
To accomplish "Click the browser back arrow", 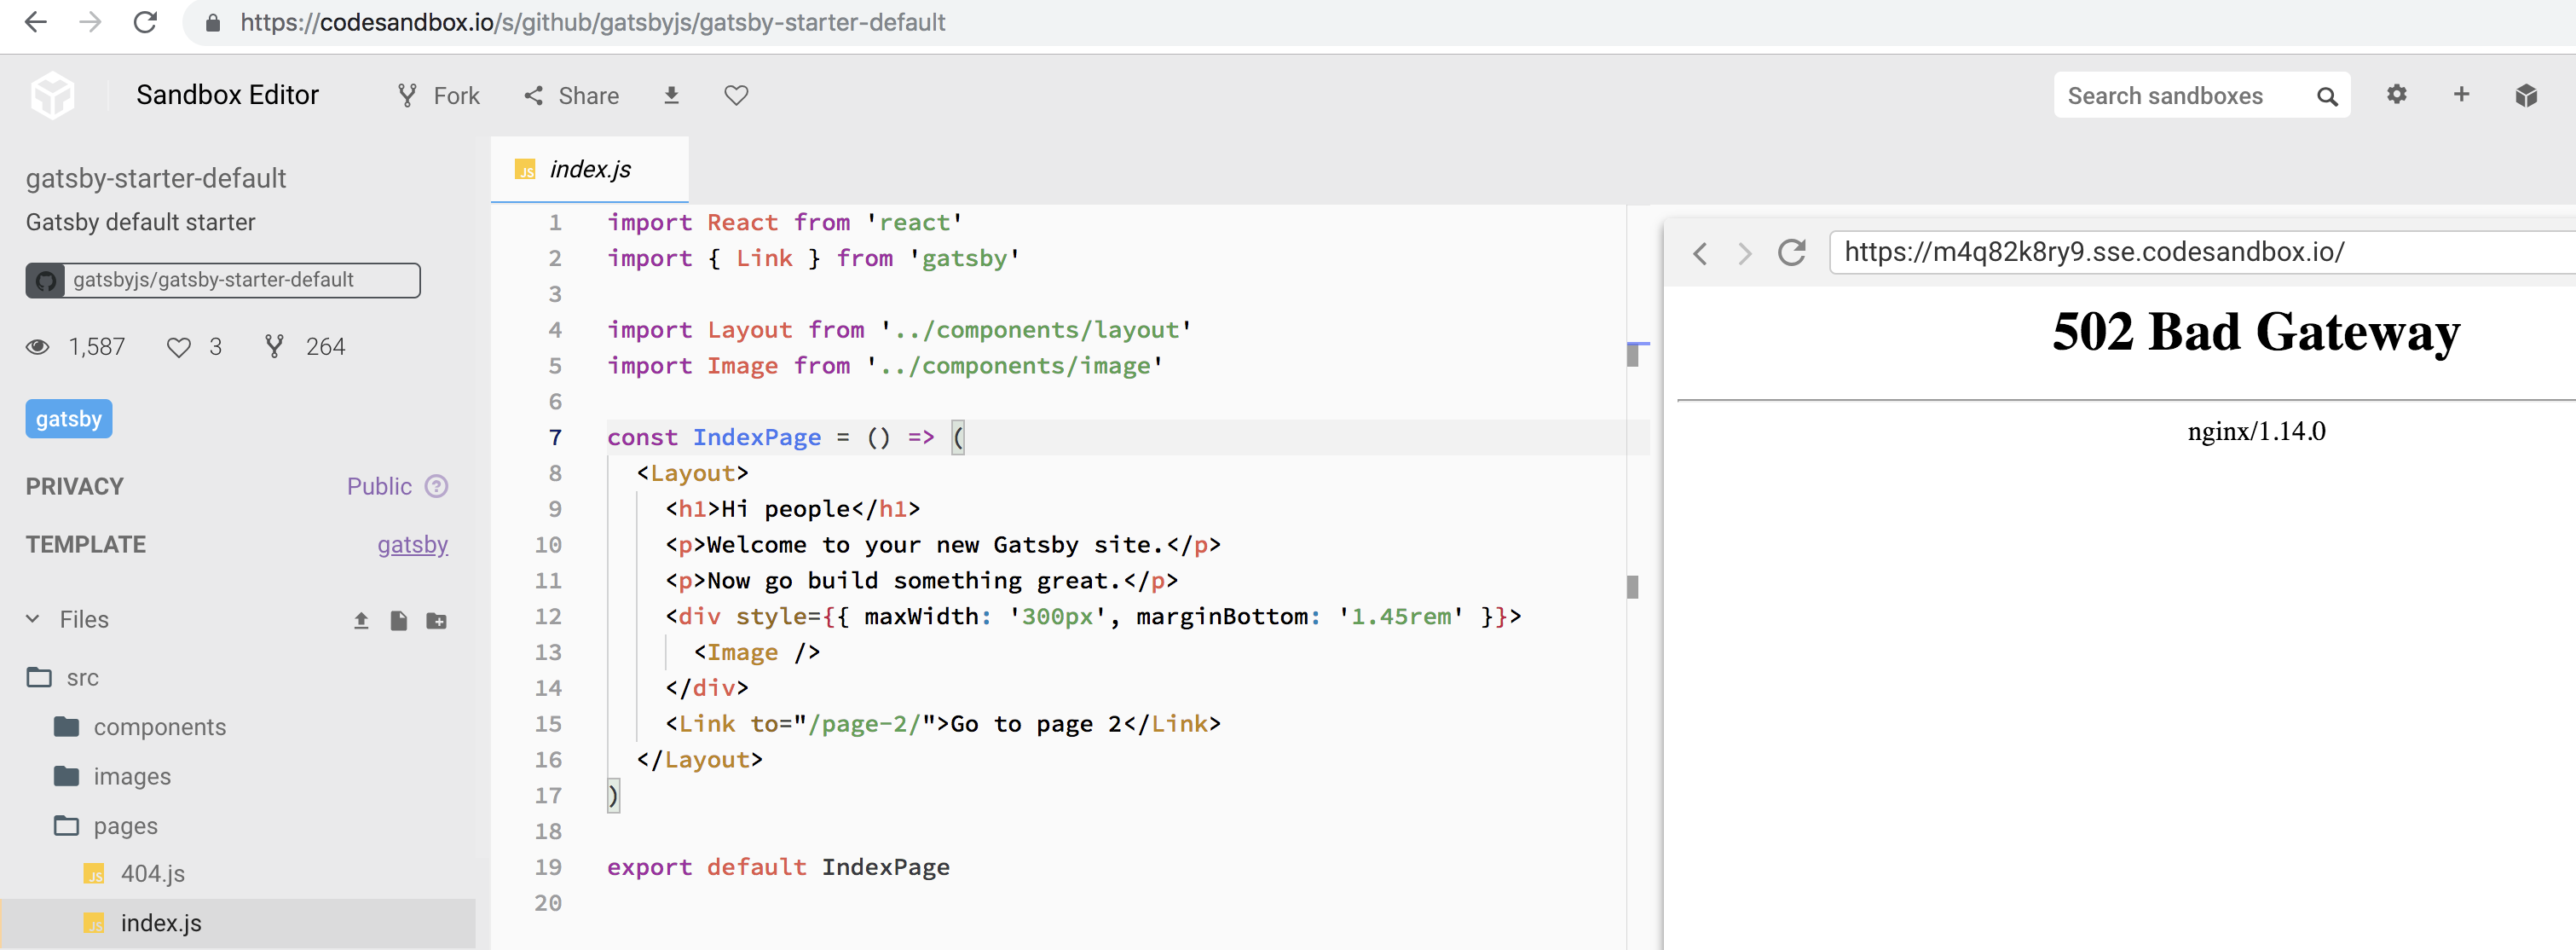I will 36,22.
